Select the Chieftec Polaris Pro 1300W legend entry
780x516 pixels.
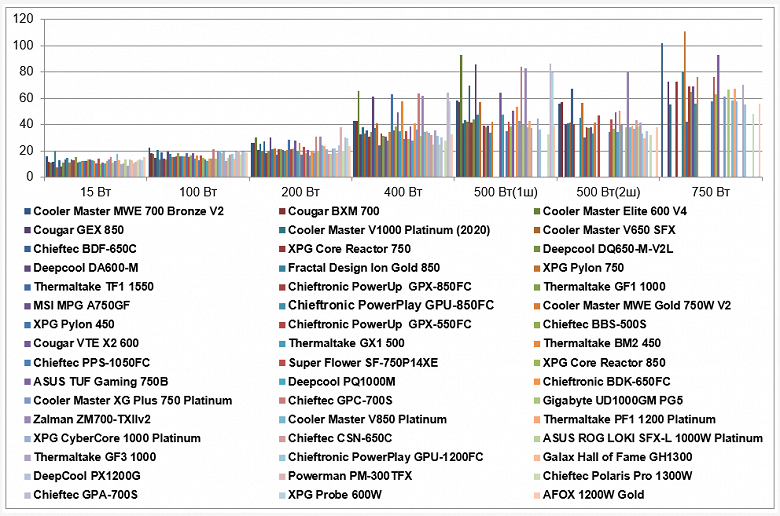[x=613, y=476]
